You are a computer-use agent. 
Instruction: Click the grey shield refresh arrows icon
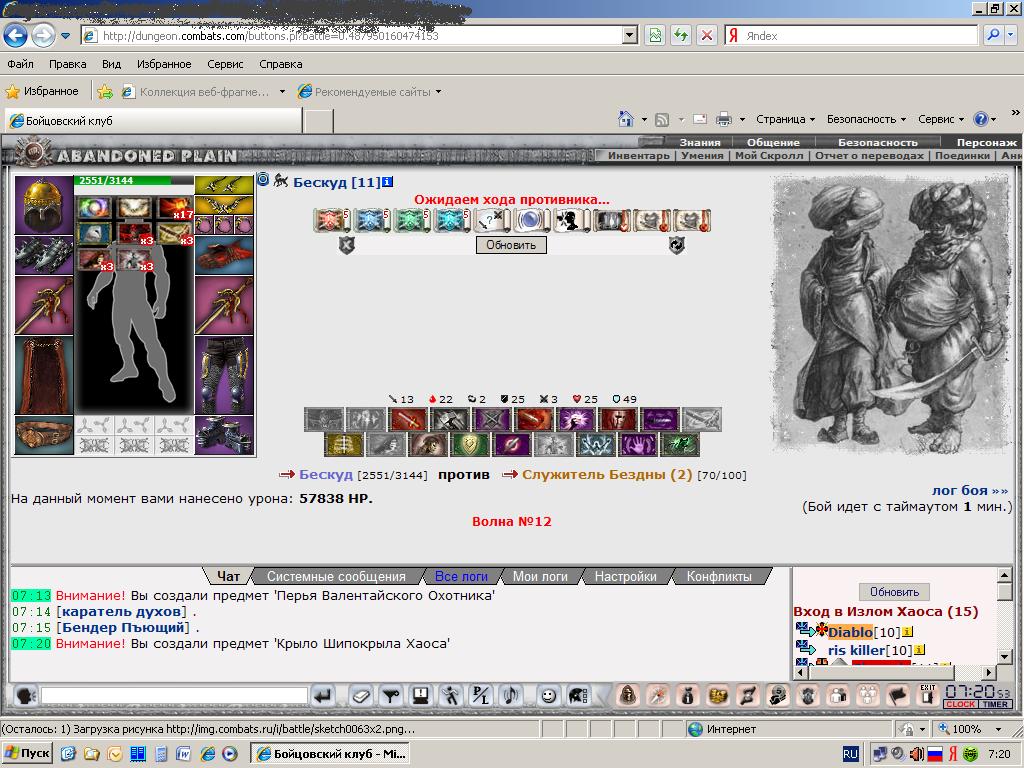[x=677, y=246]
